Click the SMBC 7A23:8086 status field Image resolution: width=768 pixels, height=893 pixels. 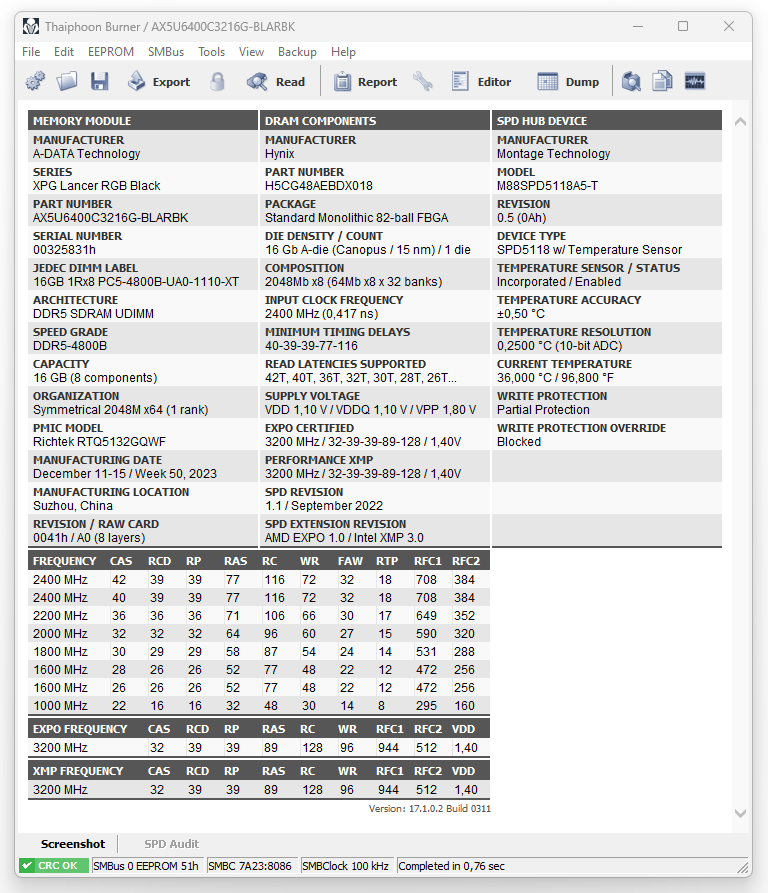point(250,866)
